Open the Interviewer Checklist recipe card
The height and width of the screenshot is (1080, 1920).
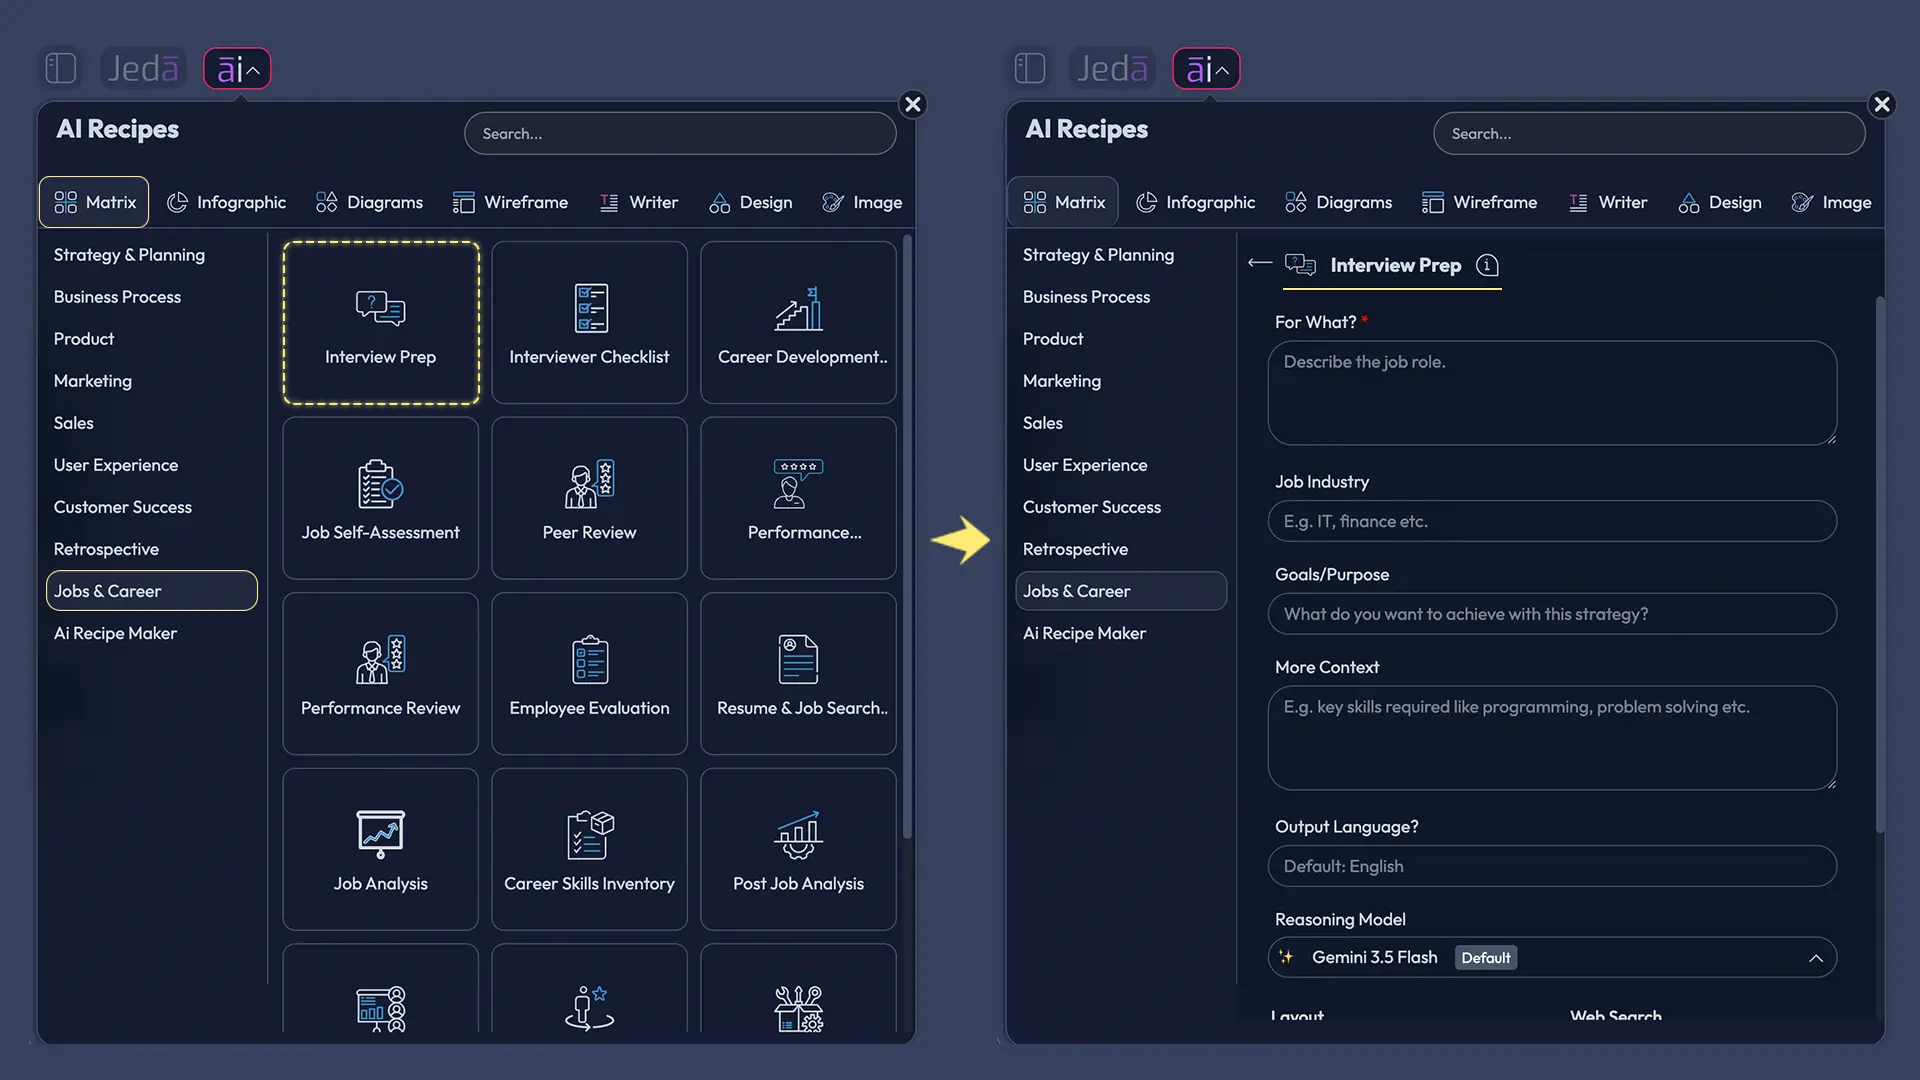[x=589, y=323]
